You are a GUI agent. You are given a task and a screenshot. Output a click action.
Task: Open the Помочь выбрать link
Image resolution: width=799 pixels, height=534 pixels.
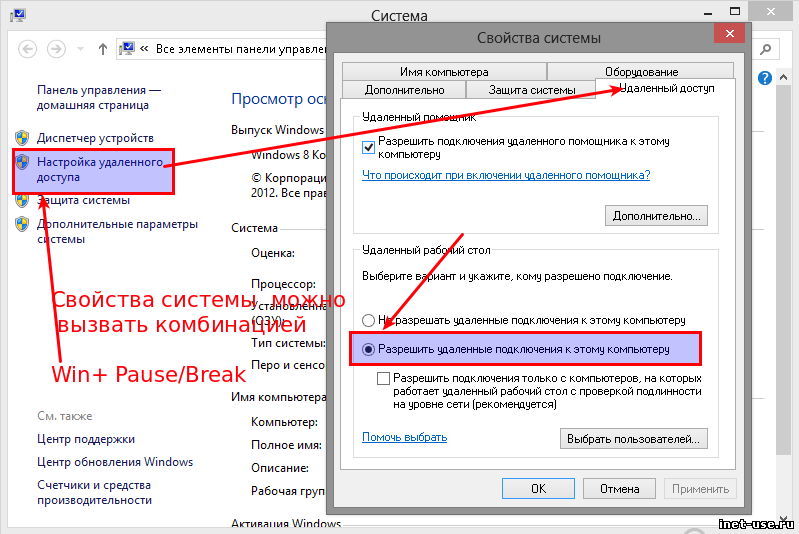[405, 437]
